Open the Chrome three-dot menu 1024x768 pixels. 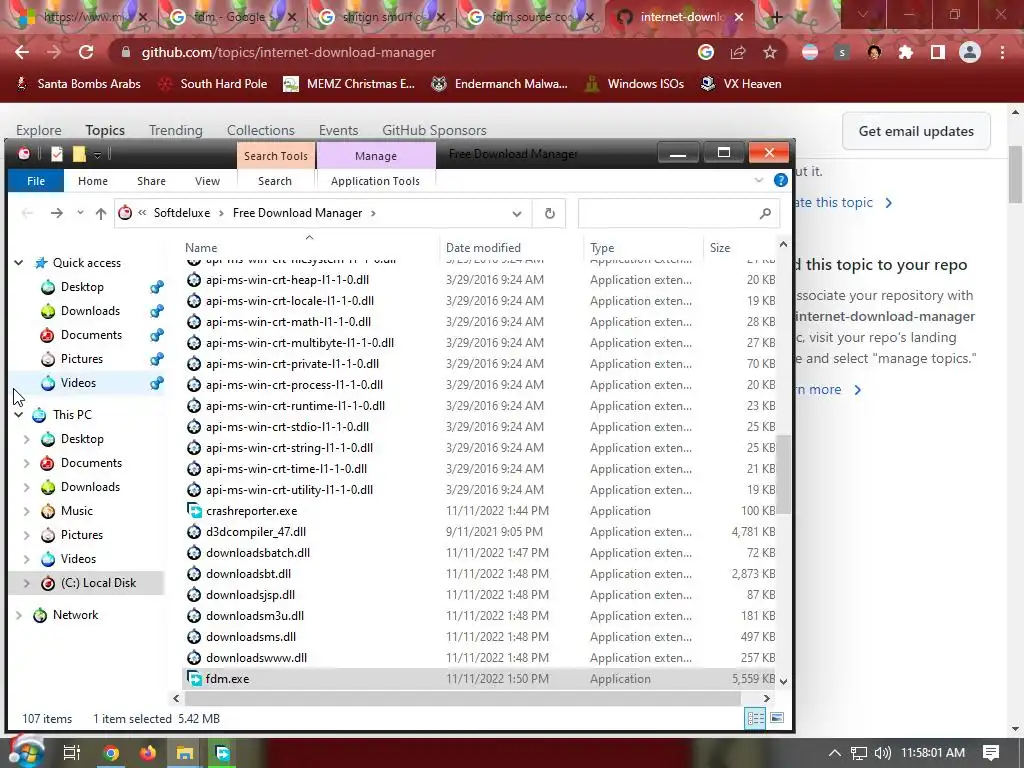pyautogui.click(x=1002, y=52)
